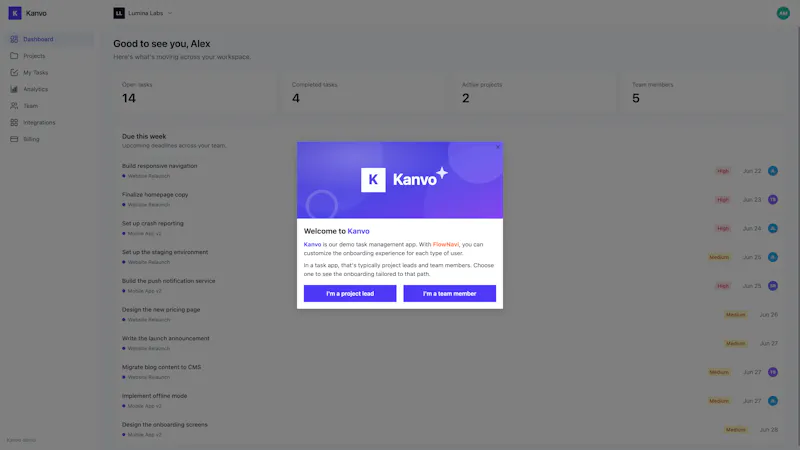Open the Implement offline mode task

click(154, 396)
